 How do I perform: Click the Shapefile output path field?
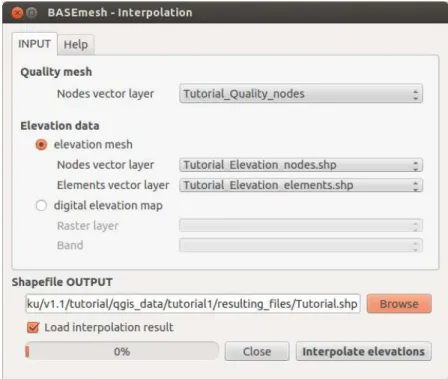click(x=193, y=304)
